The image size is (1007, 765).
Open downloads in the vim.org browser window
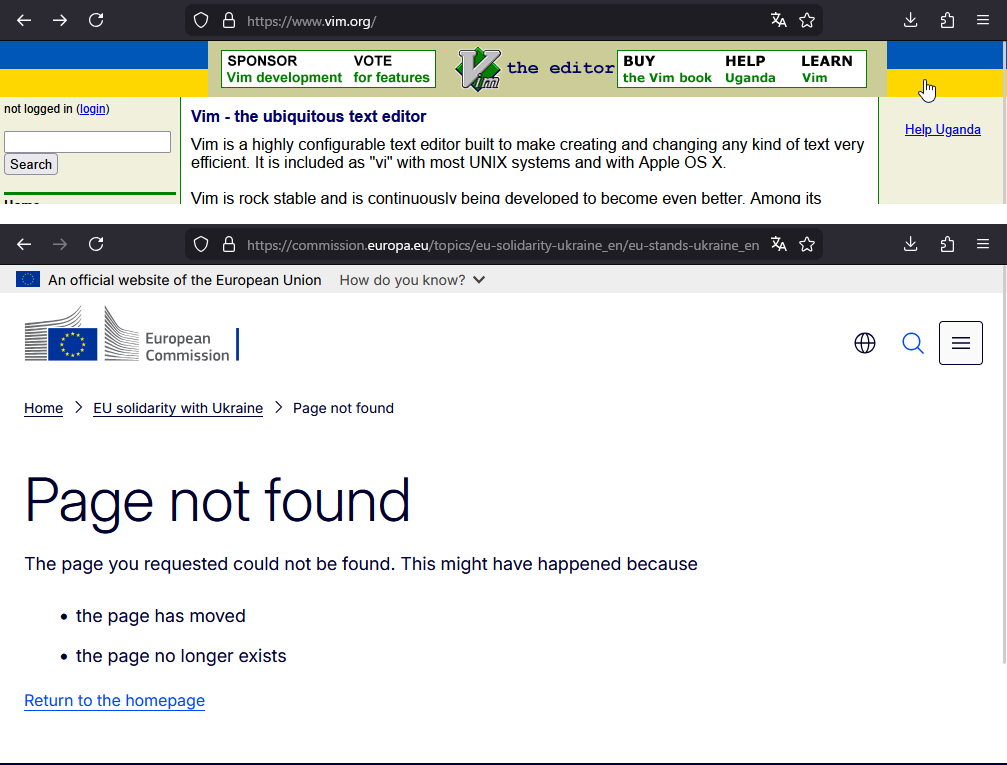[911, 21]
